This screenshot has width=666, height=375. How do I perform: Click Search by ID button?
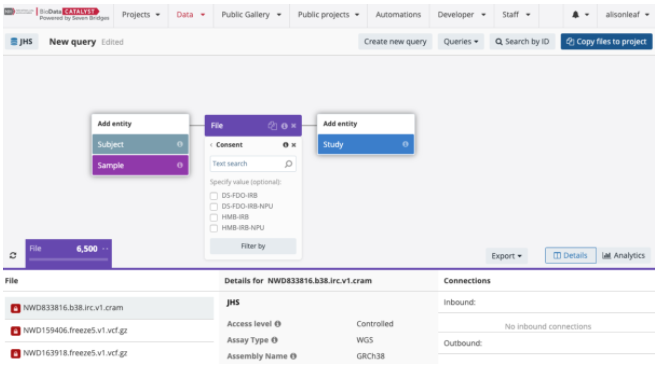click(x=522, y=42)
